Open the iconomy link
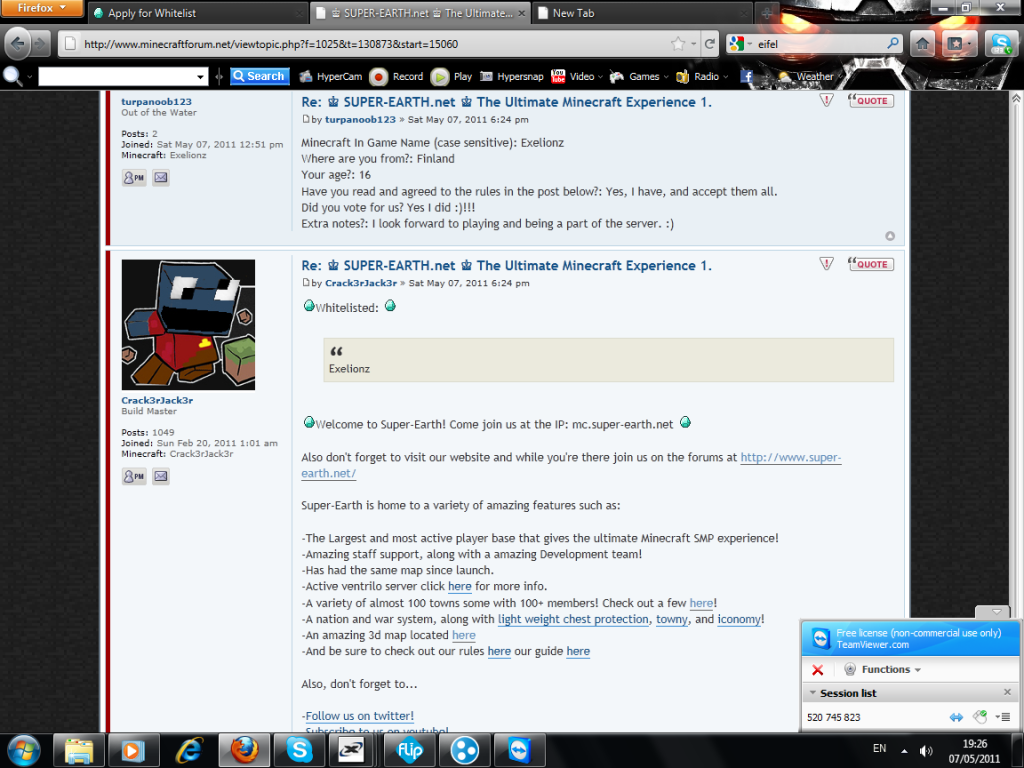 coord(739,619)
